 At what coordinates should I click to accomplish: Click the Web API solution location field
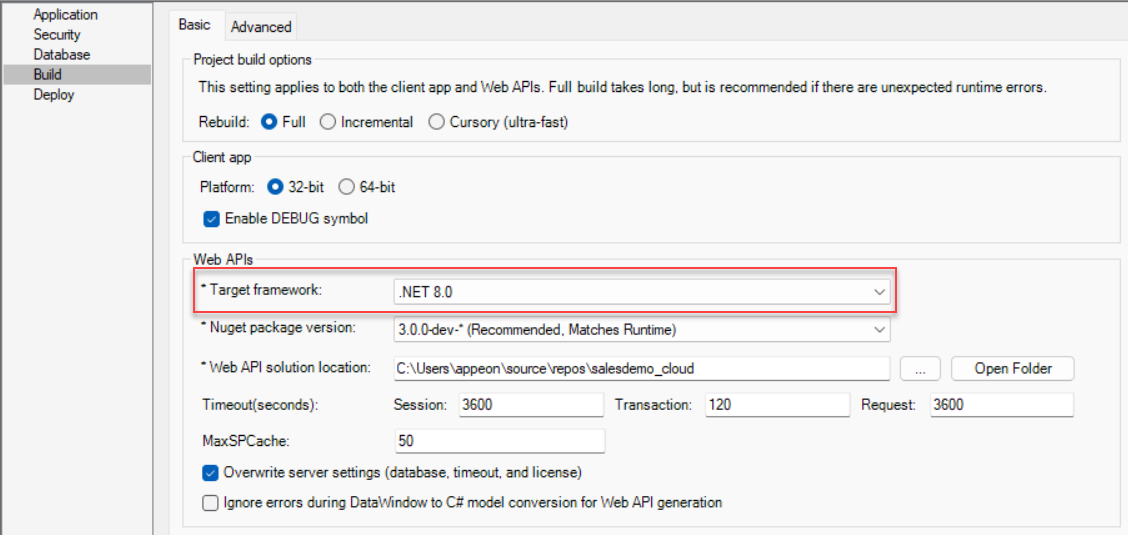[x=640, y=368]
